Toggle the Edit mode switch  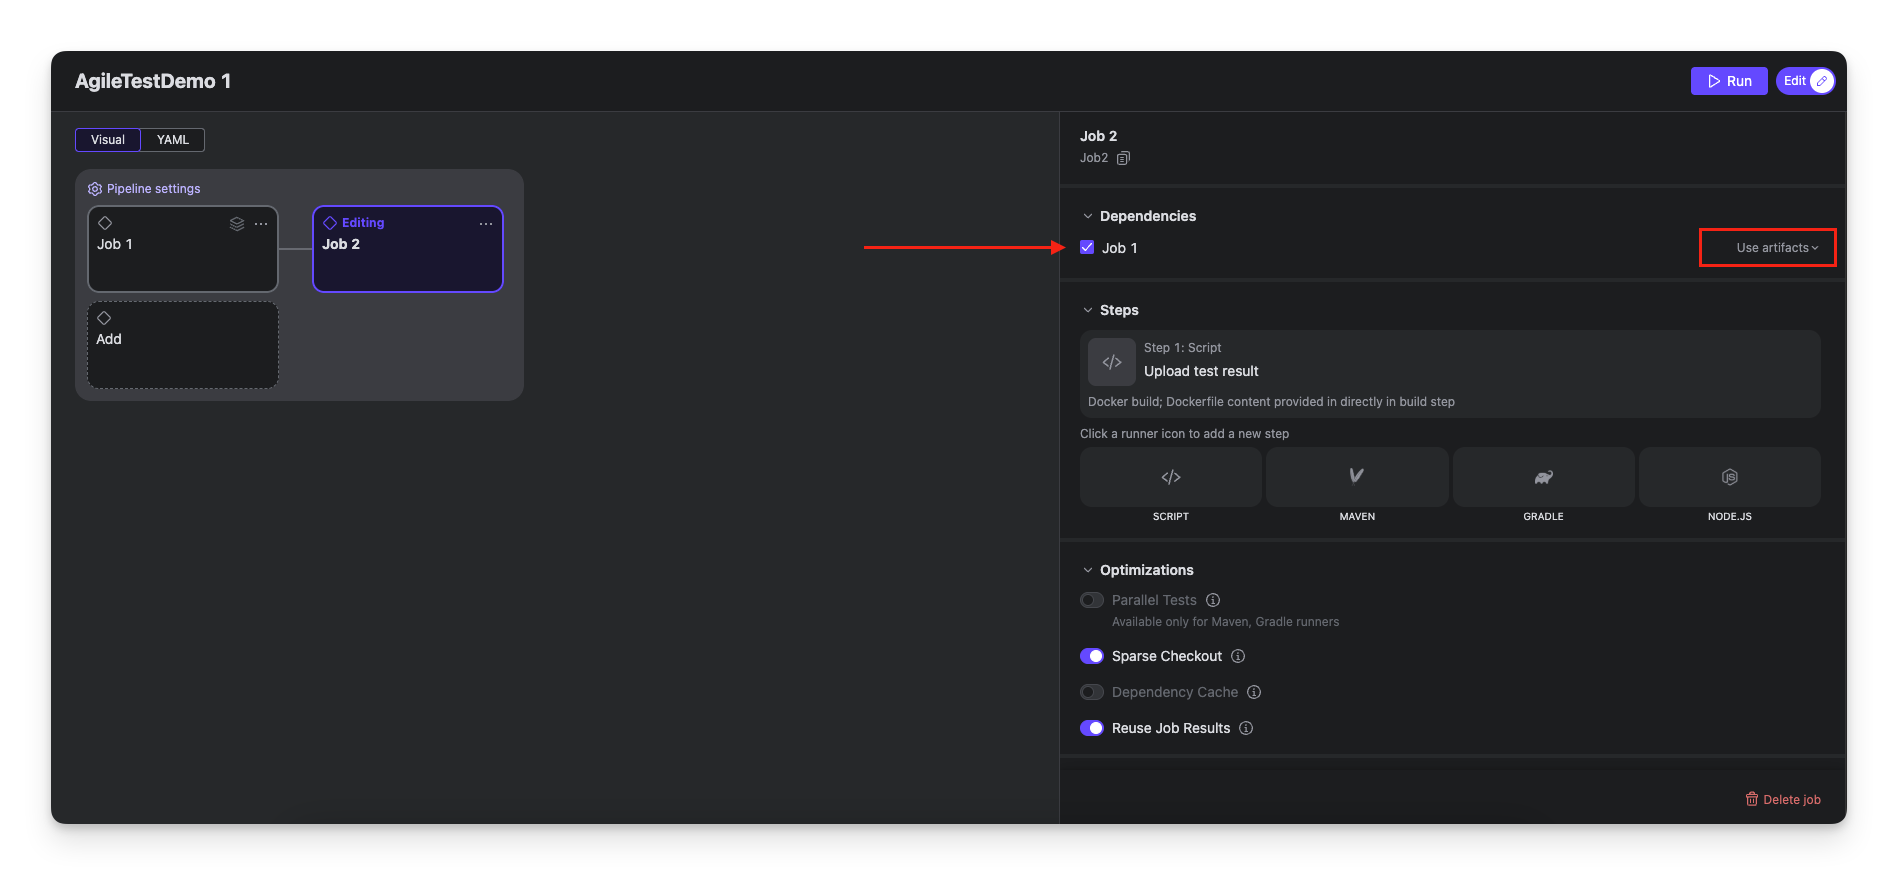(x=1820, y=81)
